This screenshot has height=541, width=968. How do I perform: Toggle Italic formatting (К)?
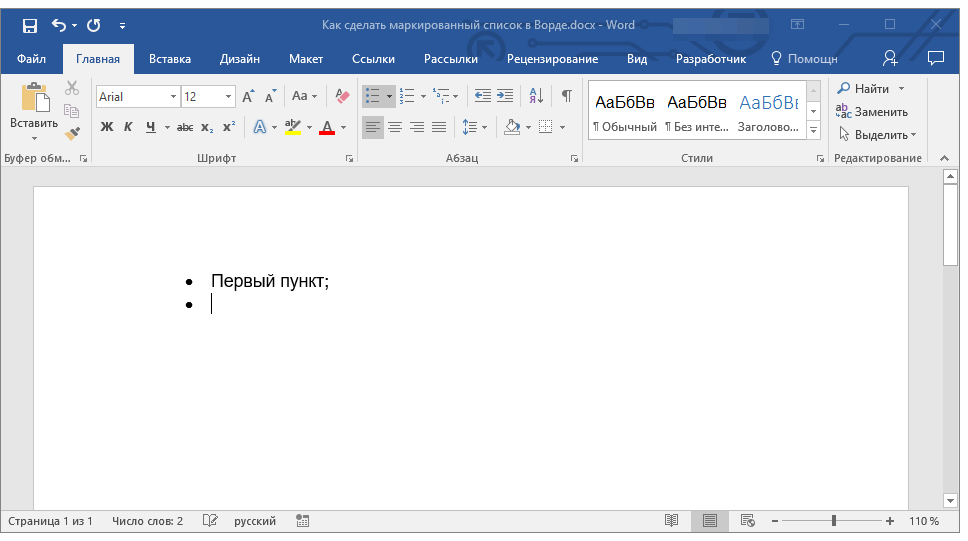[128, 127]
